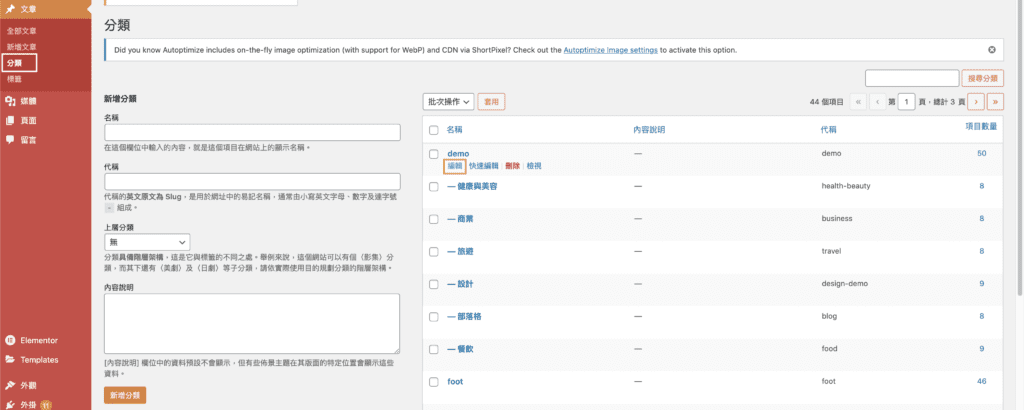
Task: Sort by the 代稱 column header
Action: pyautogui.click(x=829, y=130)
